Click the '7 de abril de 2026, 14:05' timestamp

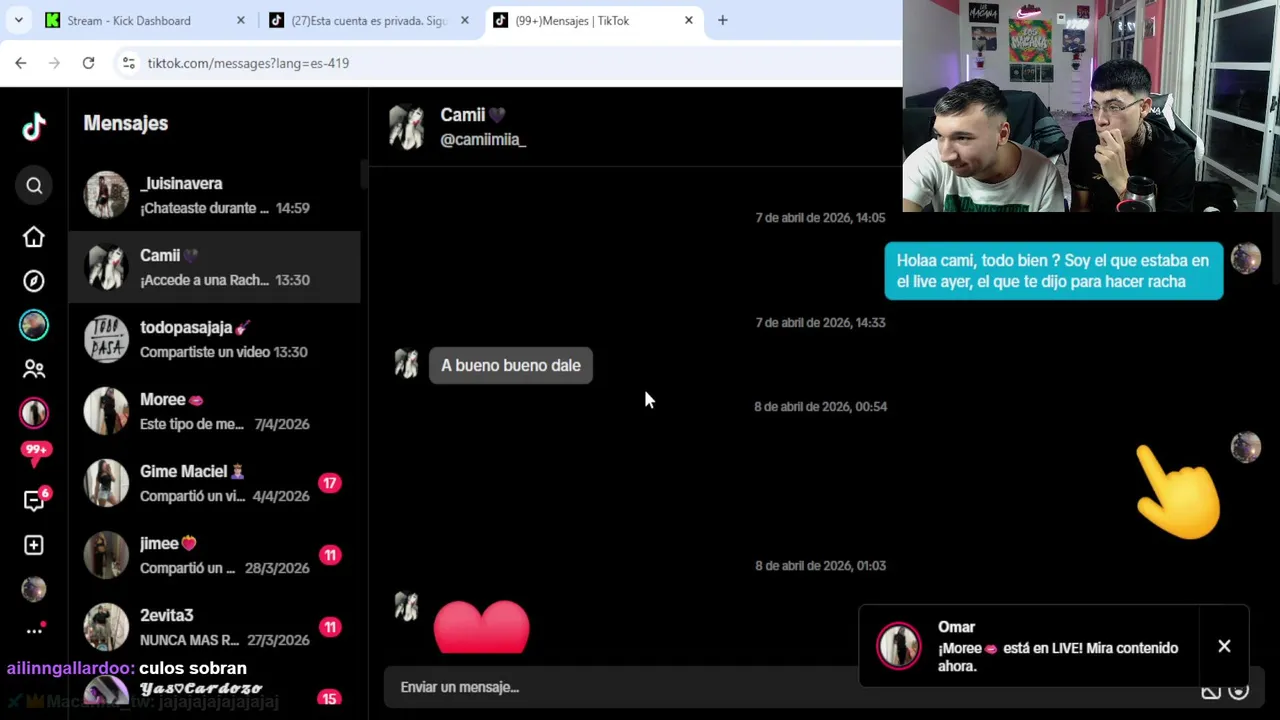click(x=820, y=218)
